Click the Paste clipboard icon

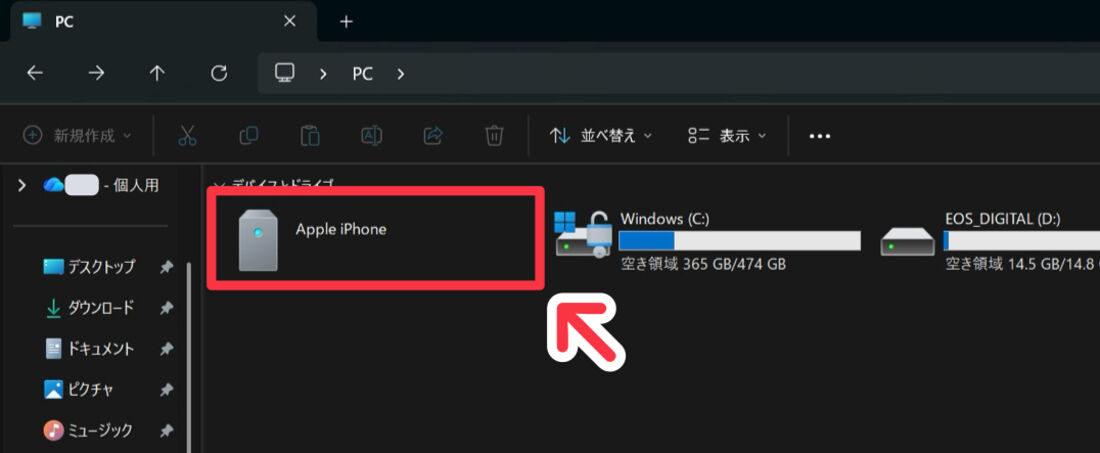tap(310, 135)
